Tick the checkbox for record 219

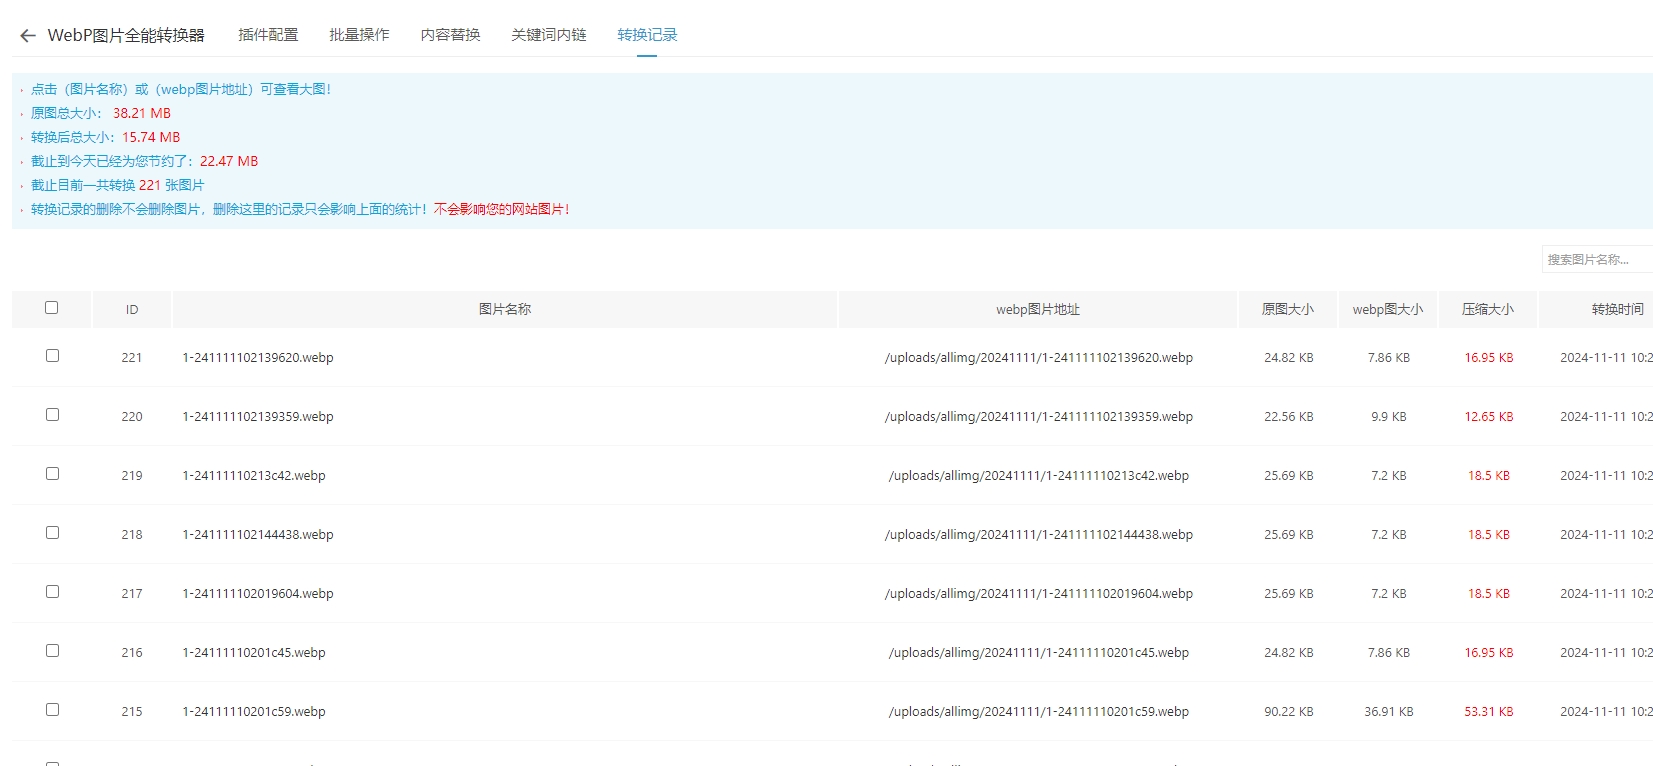click(x=52, y=474)
